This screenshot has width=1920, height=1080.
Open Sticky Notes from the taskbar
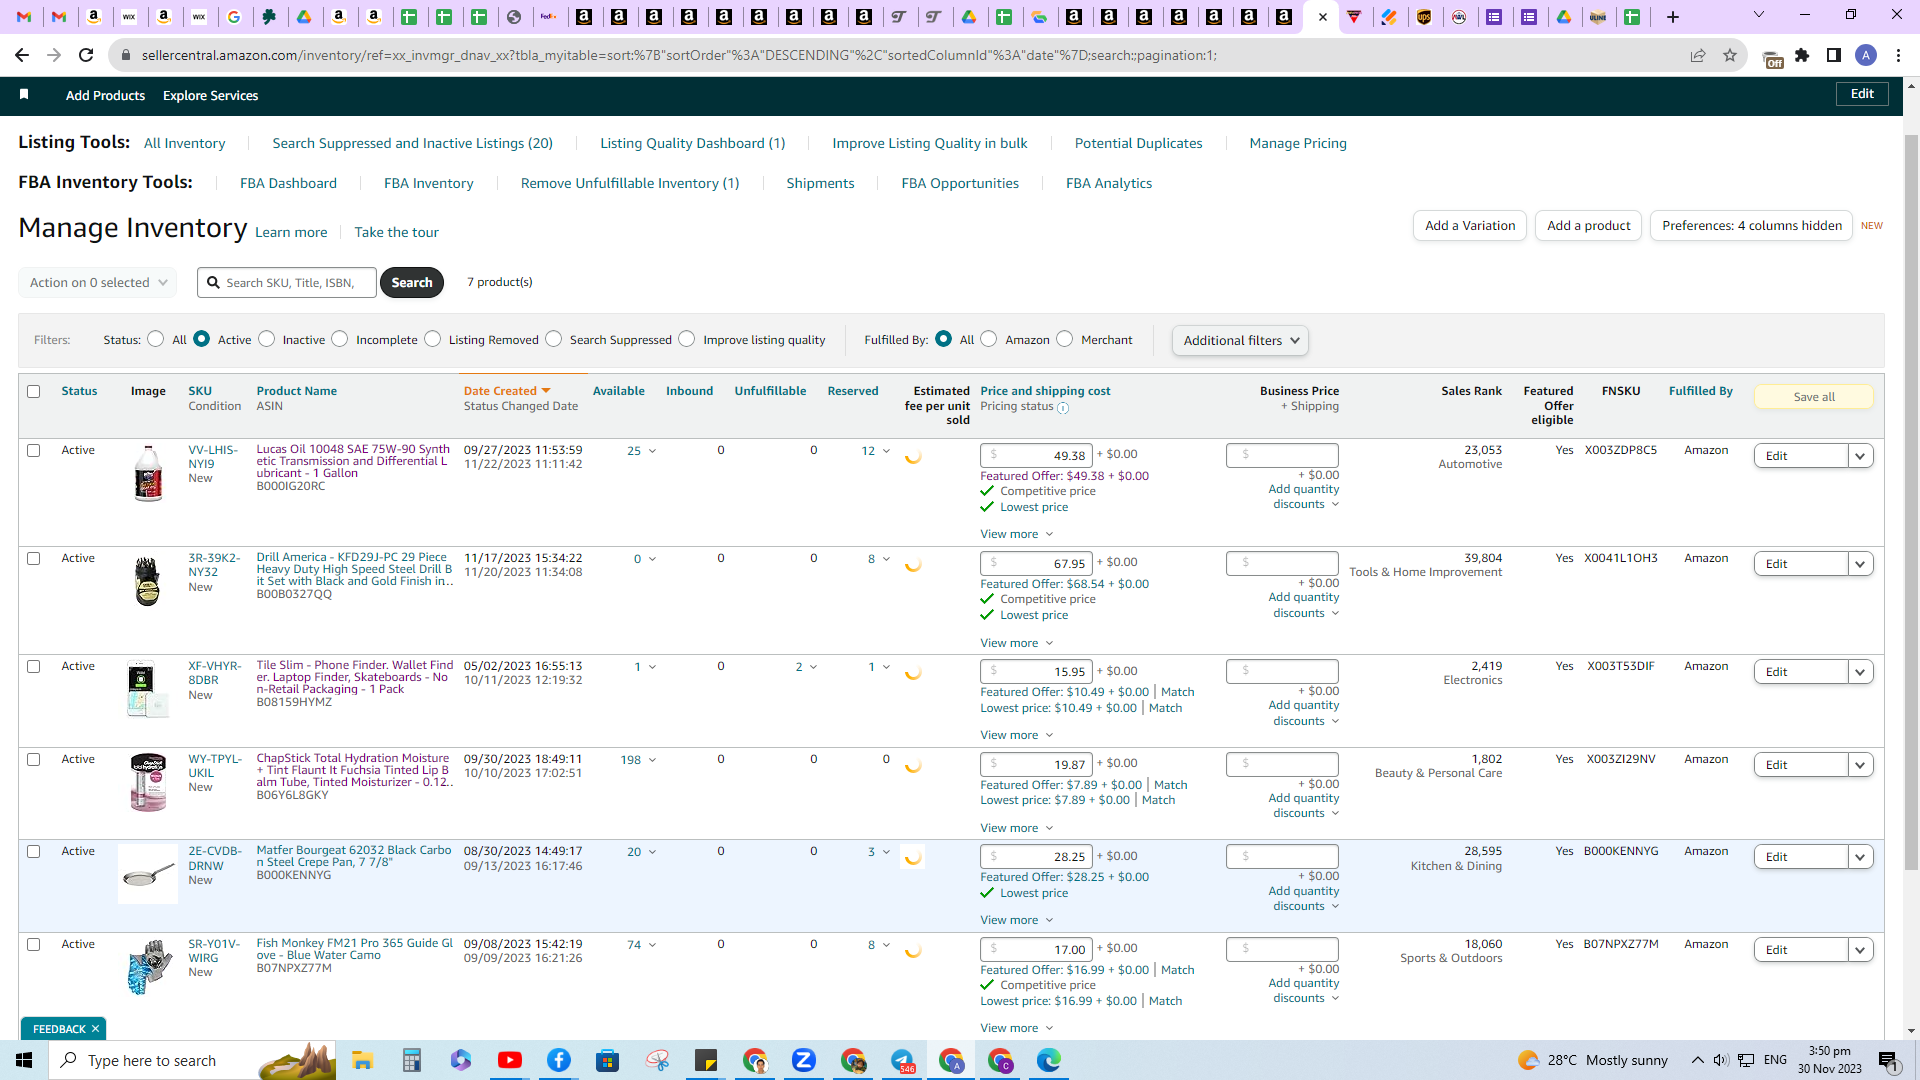point(705,1060)
